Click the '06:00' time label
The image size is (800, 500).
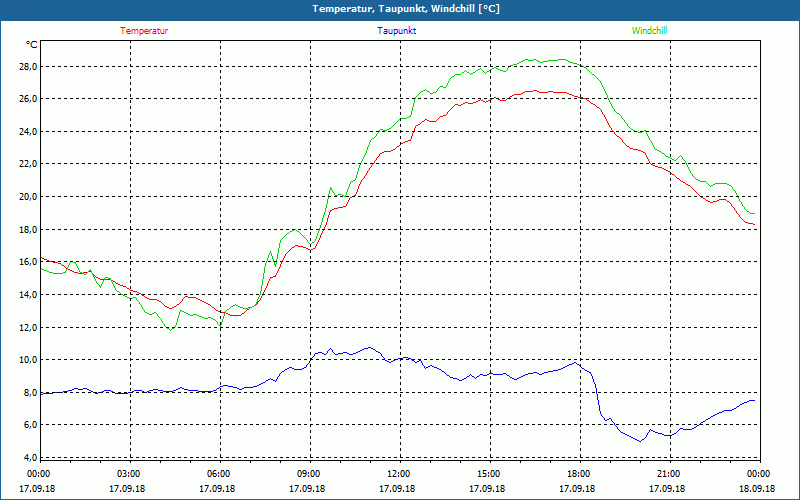pos(217,474)
